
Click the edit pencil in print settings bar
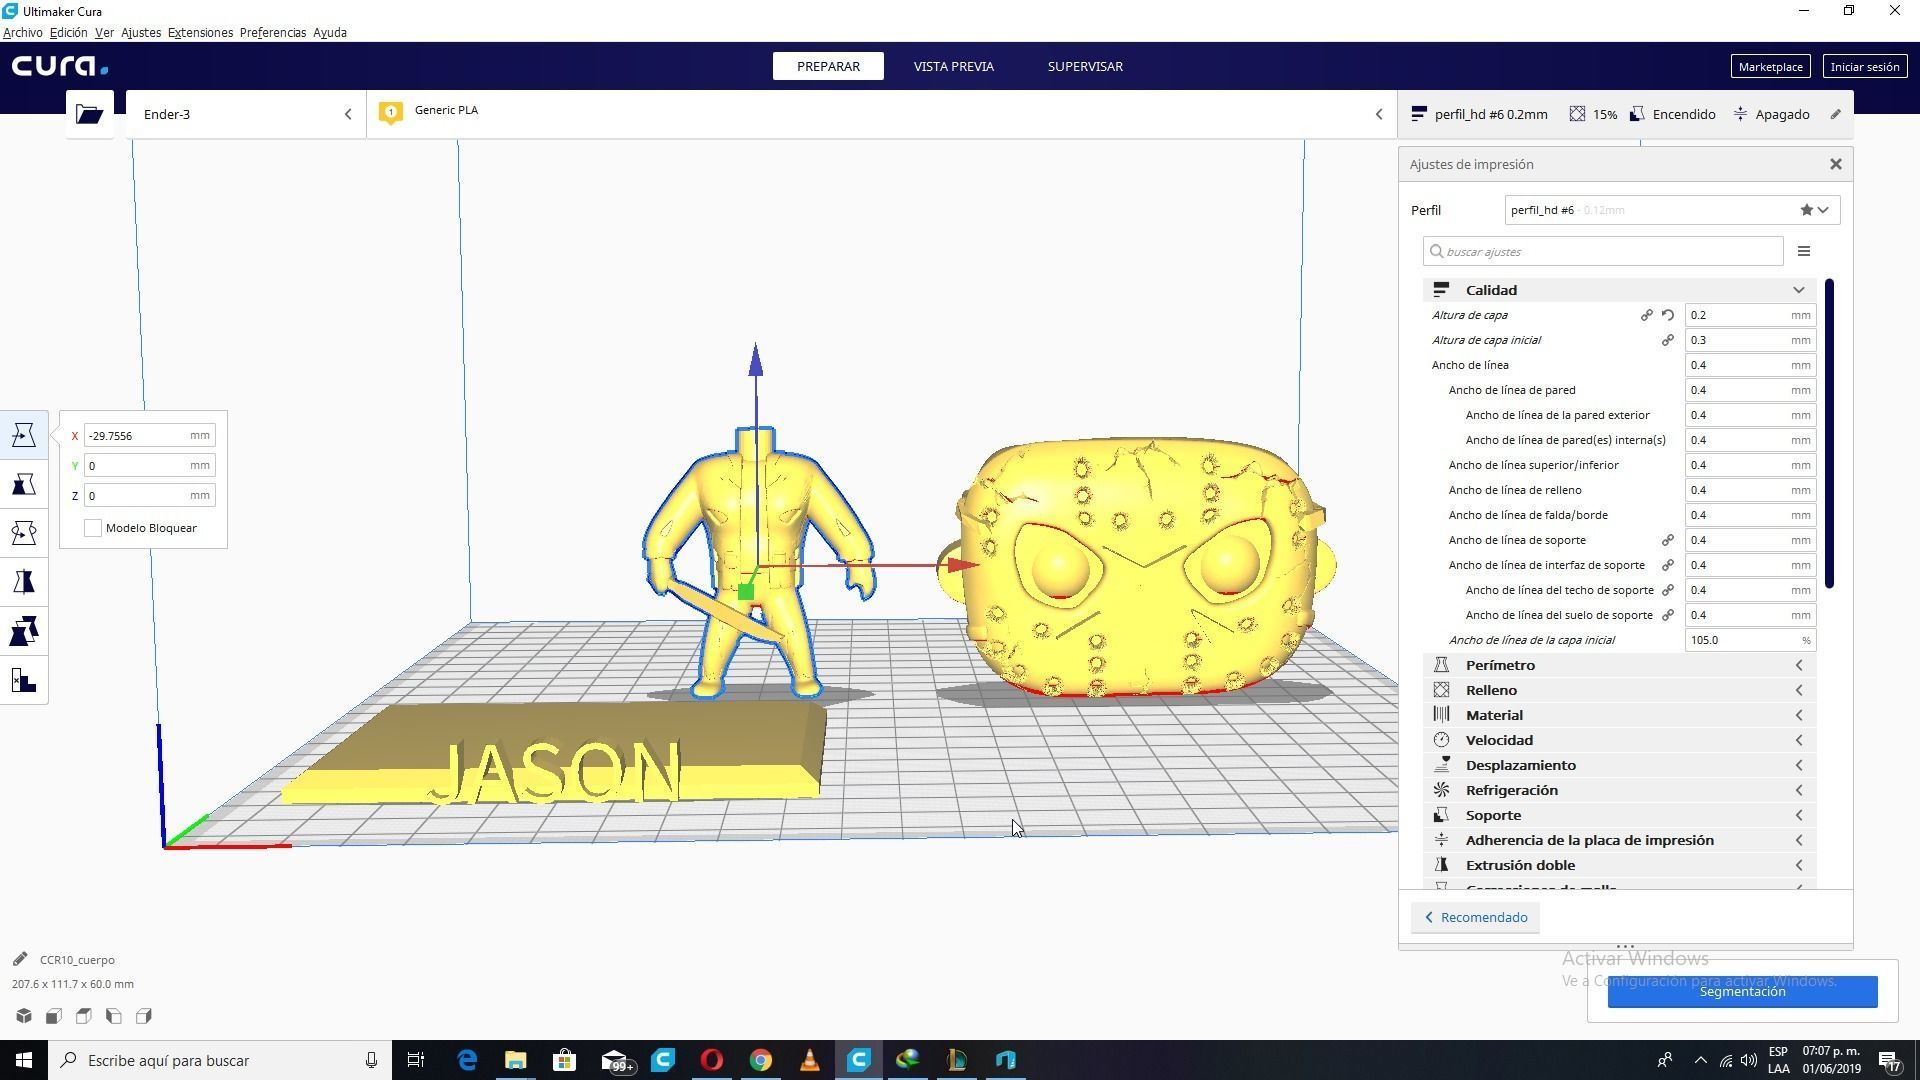1836,114
